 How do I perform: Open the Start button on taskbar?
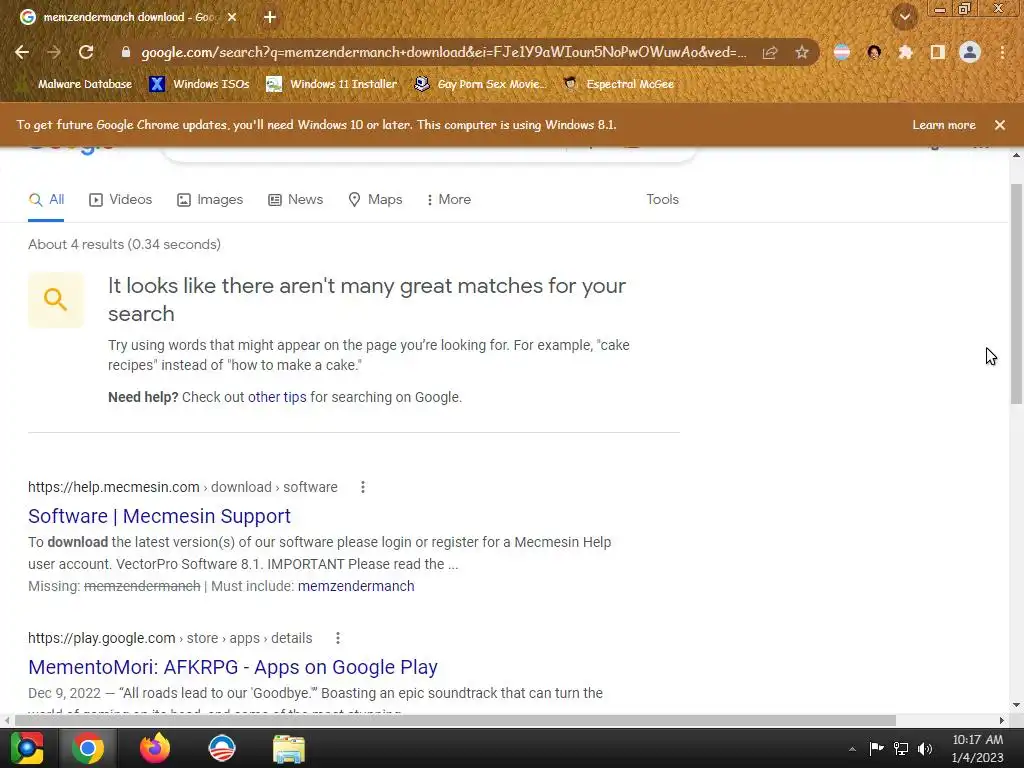click(x=27, y=748)
